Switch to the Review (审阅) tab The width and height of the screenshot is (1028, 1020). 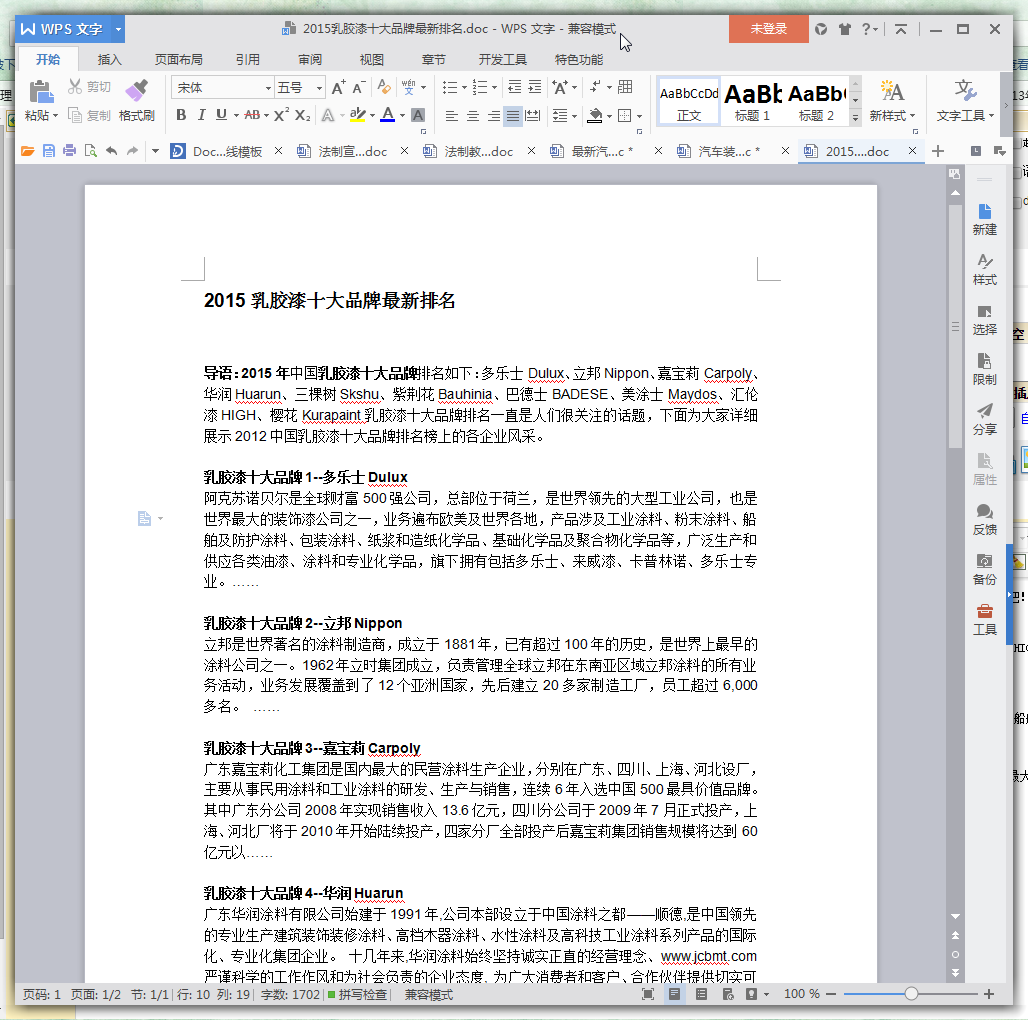(x=310, y=60)
